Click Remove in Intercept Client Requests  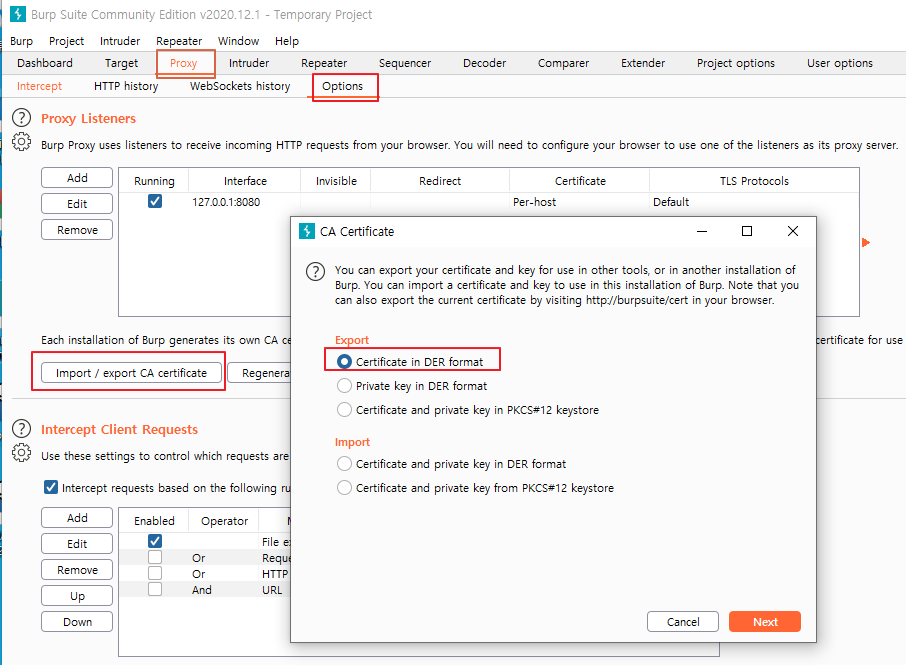(x=77, y=570)
